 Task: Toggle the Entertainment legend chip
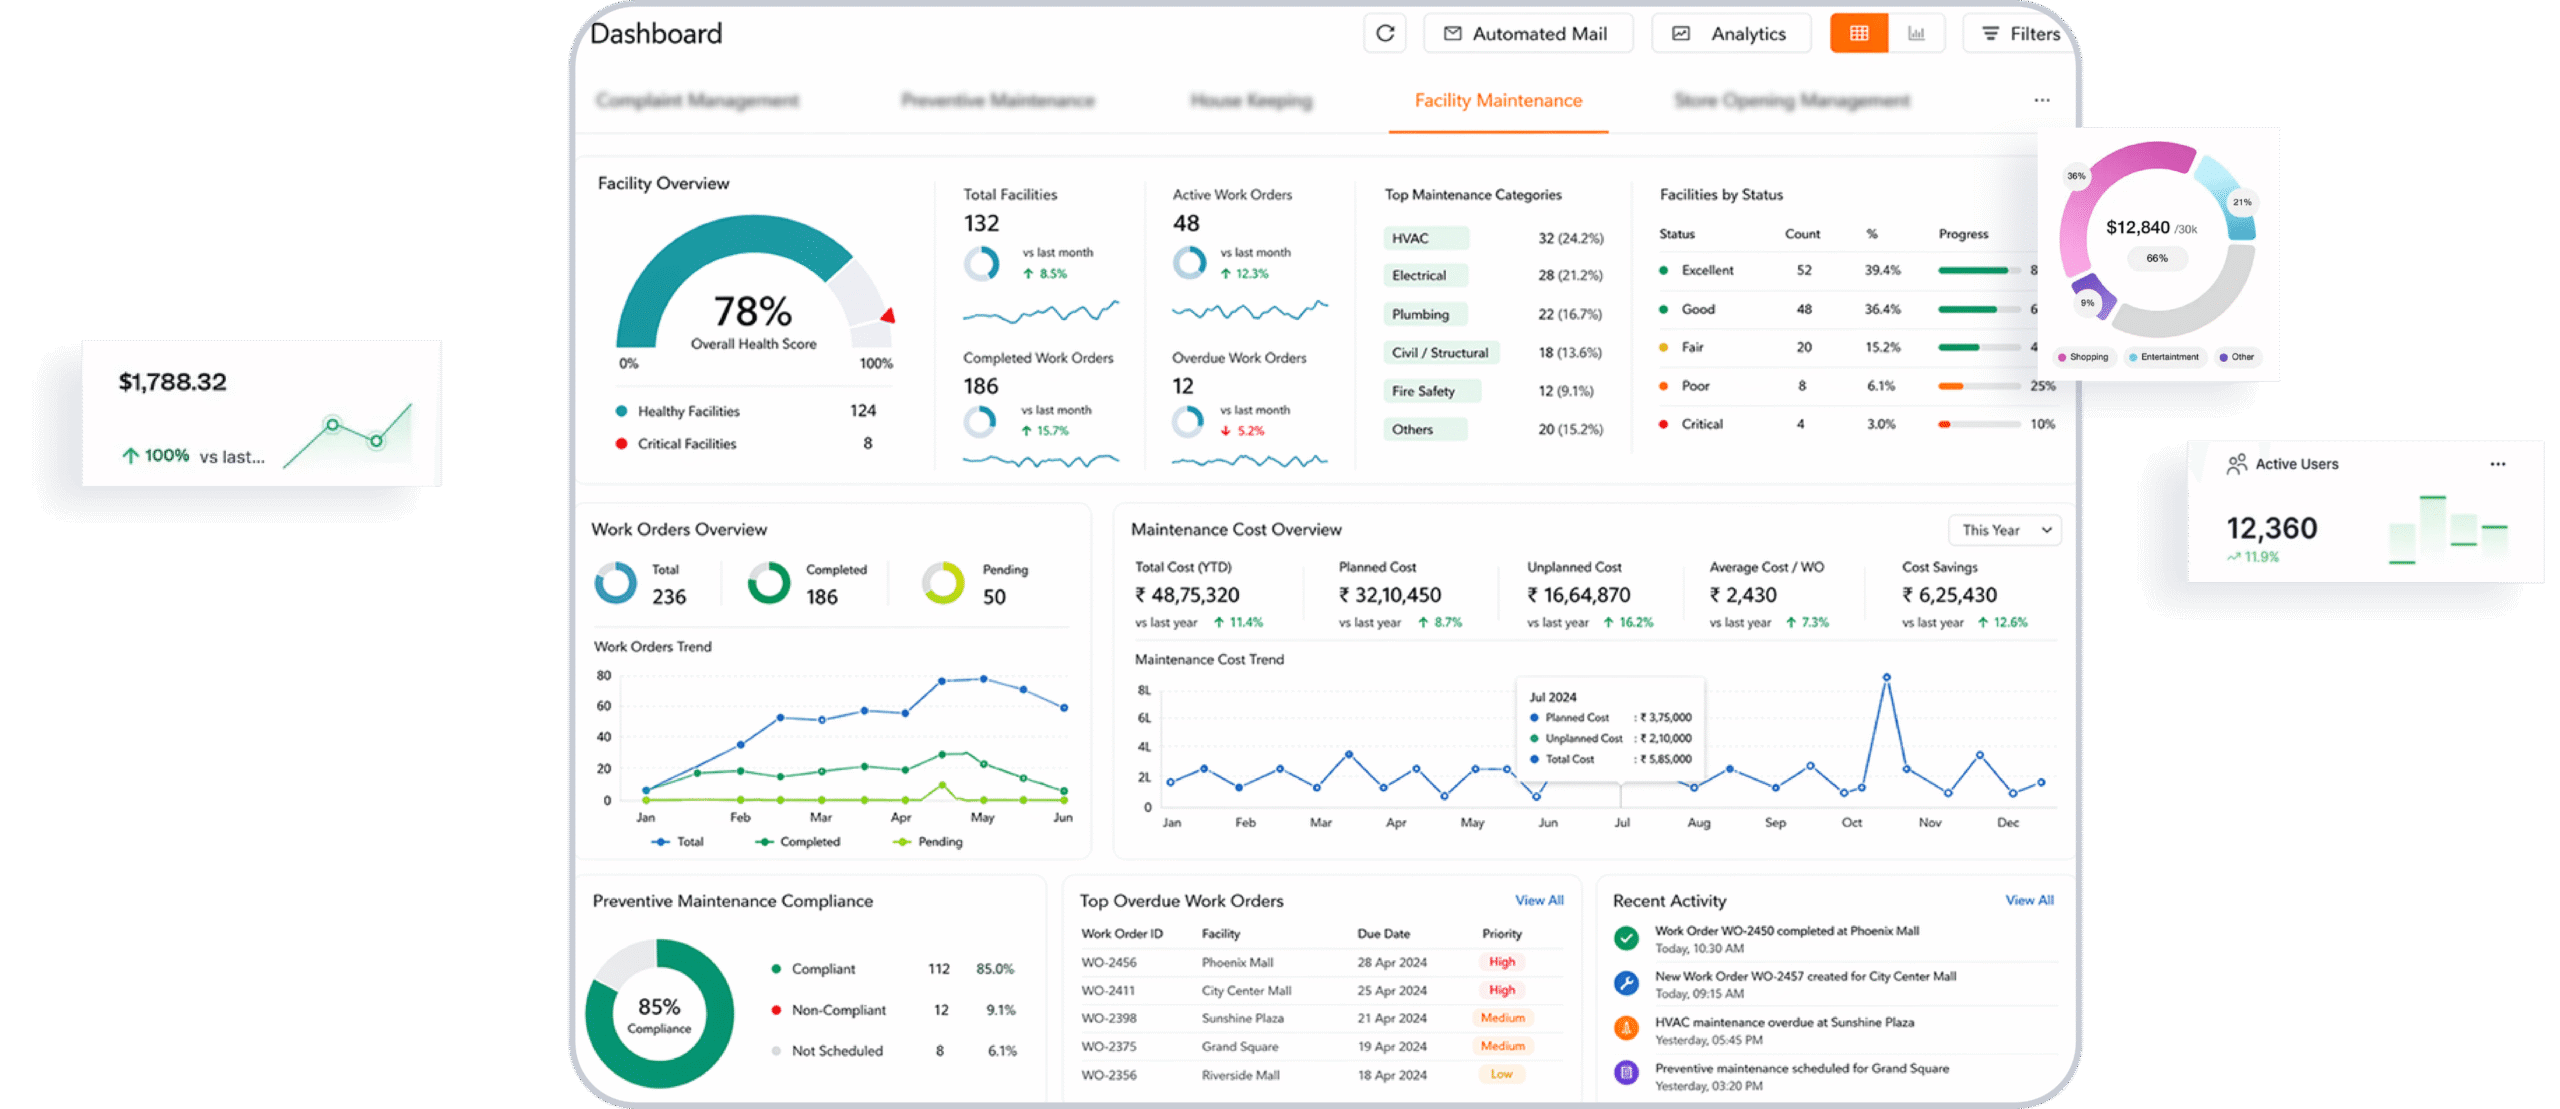(2165, 357)
